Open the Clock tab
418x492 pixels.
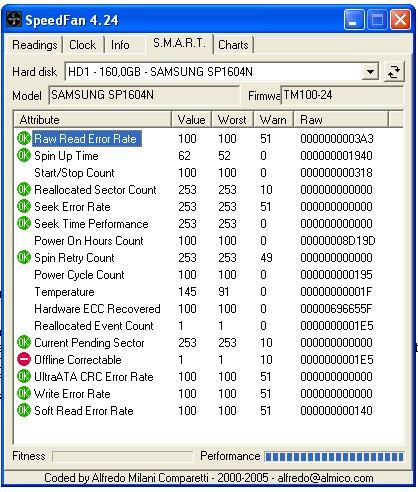[83, 45]
